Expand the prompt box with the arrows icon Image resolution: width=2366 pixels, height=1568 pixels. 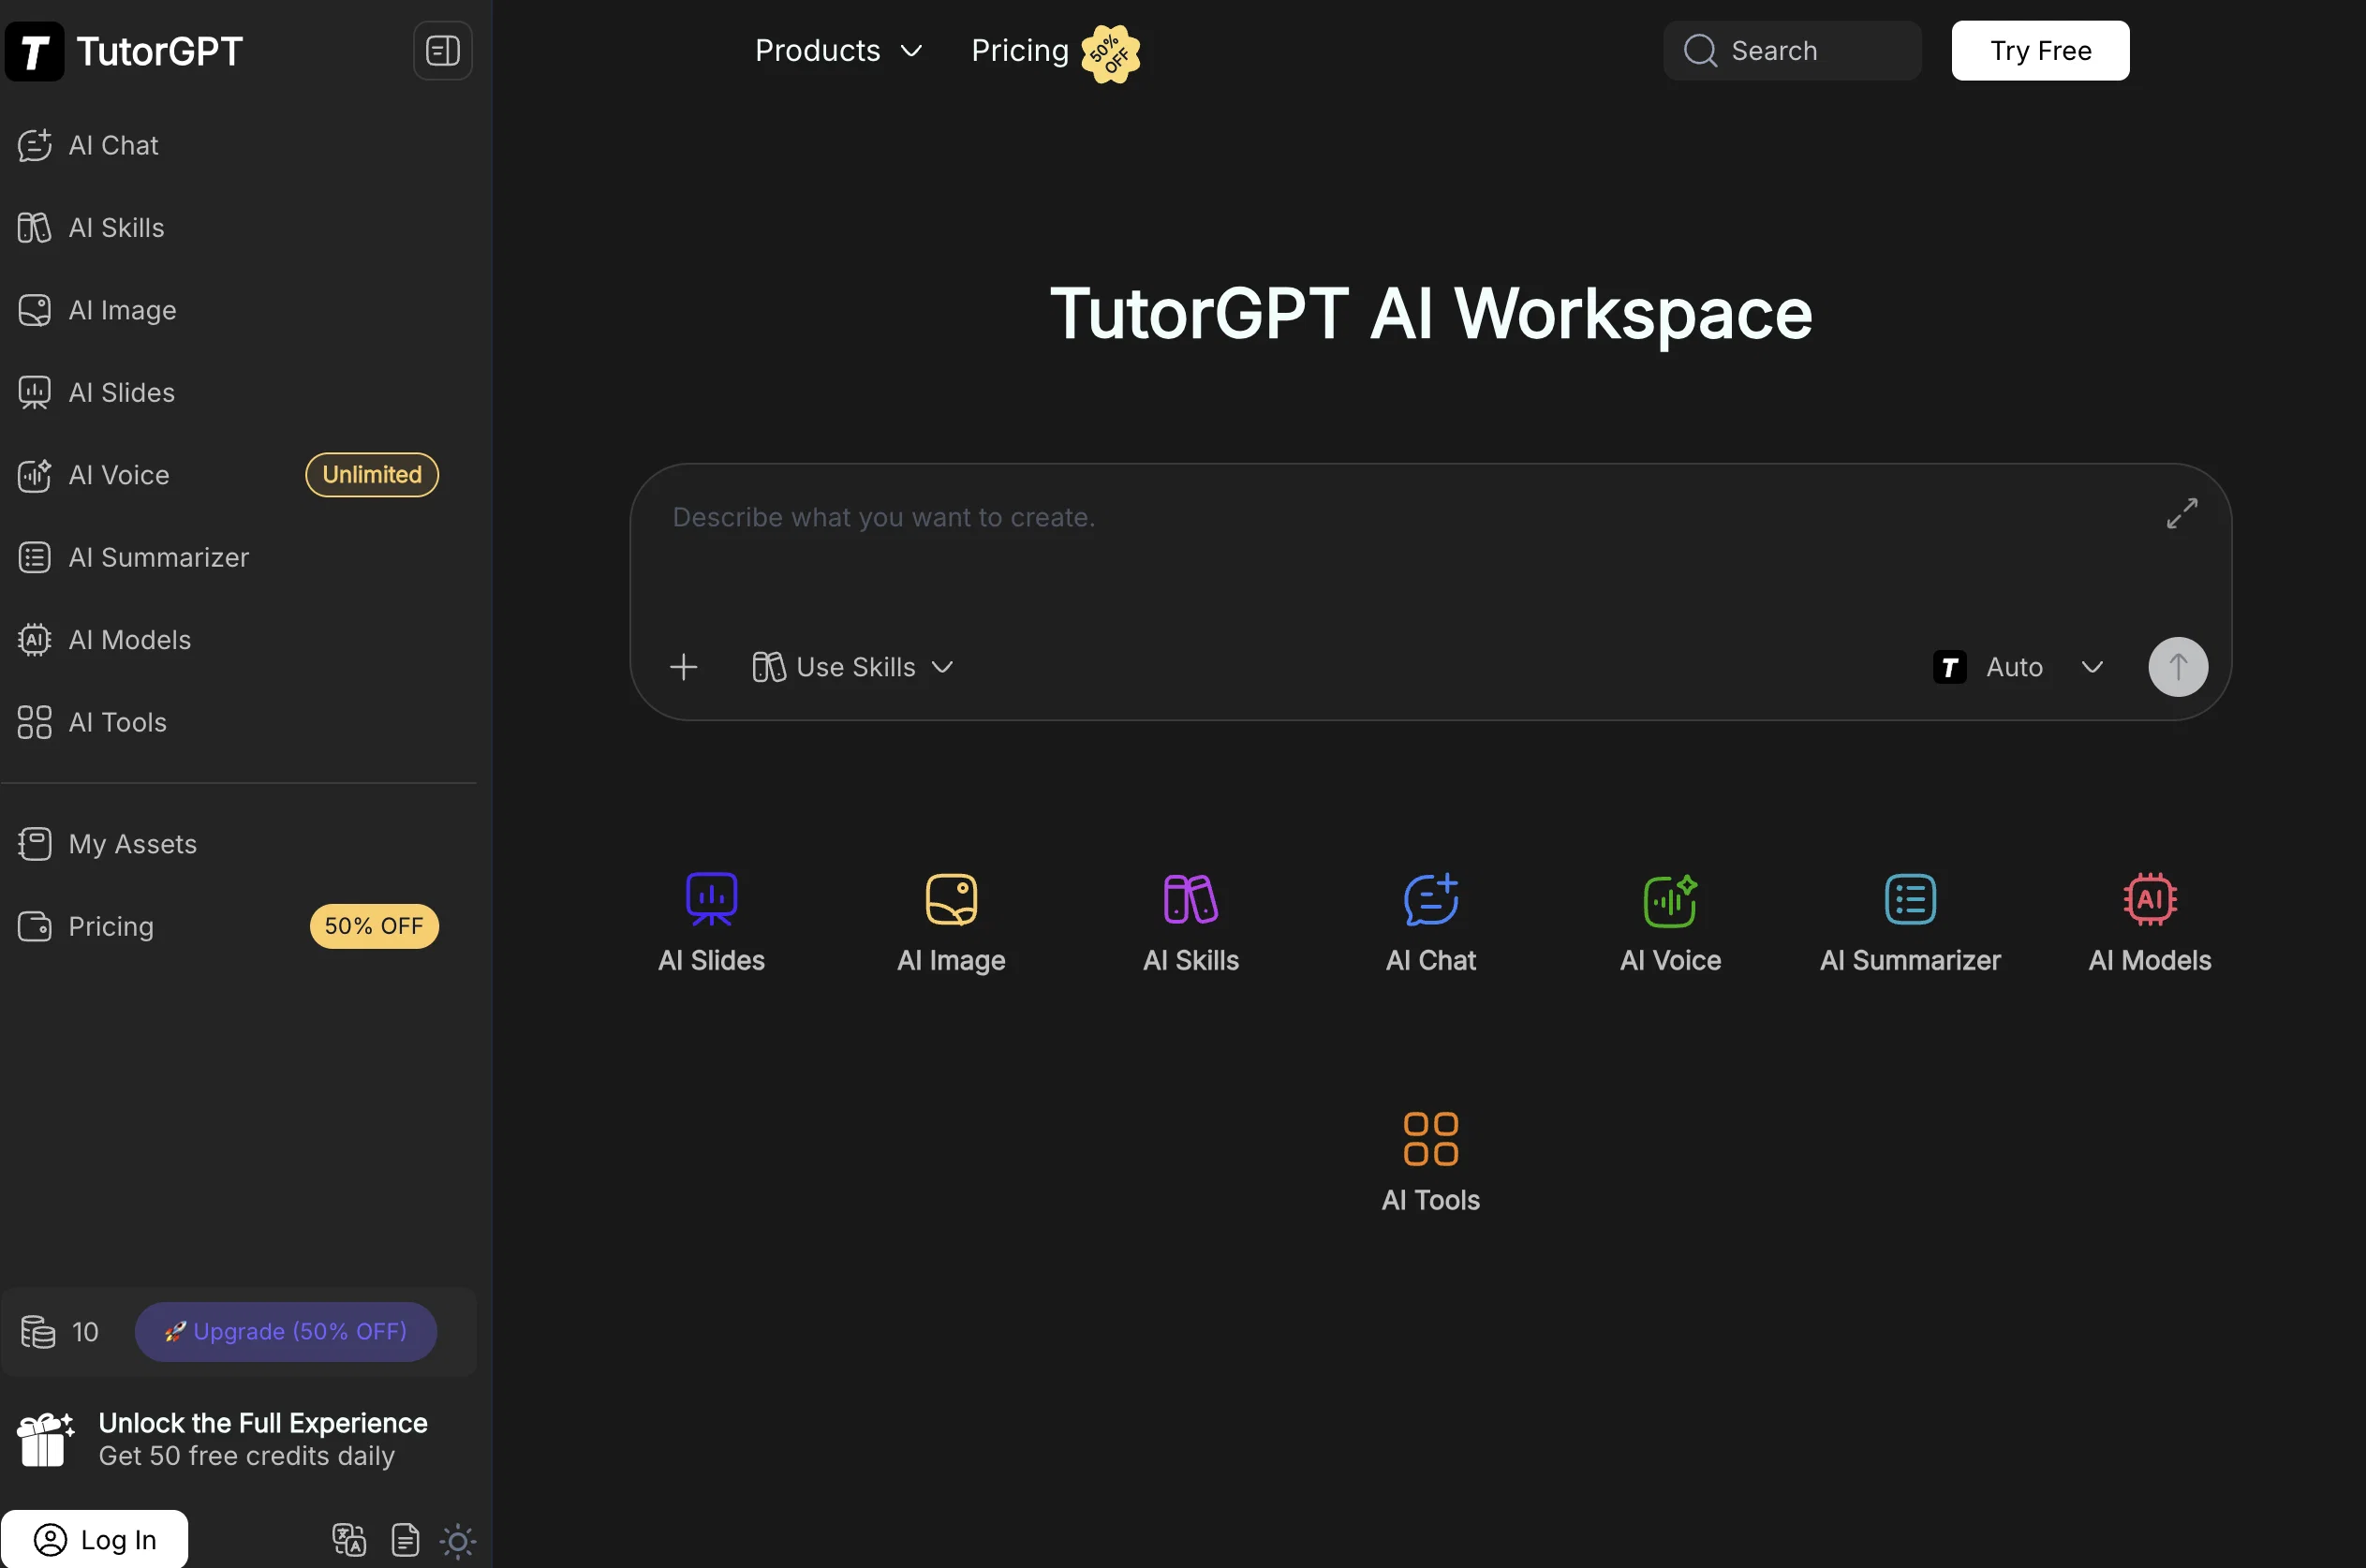click(x=2182, y=513)
